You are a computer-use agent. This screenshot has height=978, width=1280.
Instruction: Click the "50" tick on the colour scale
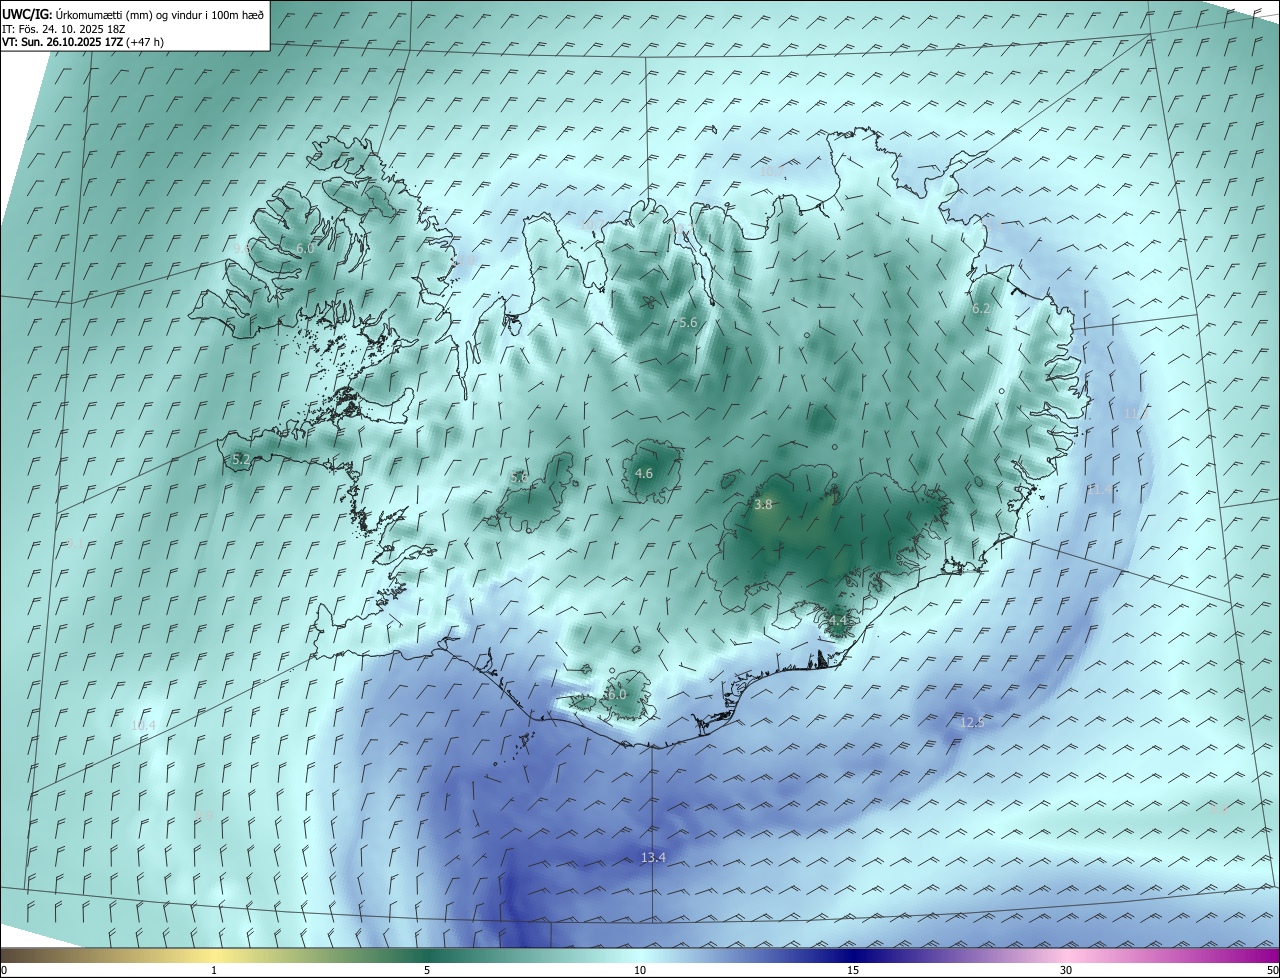(x=1272, y=971)
